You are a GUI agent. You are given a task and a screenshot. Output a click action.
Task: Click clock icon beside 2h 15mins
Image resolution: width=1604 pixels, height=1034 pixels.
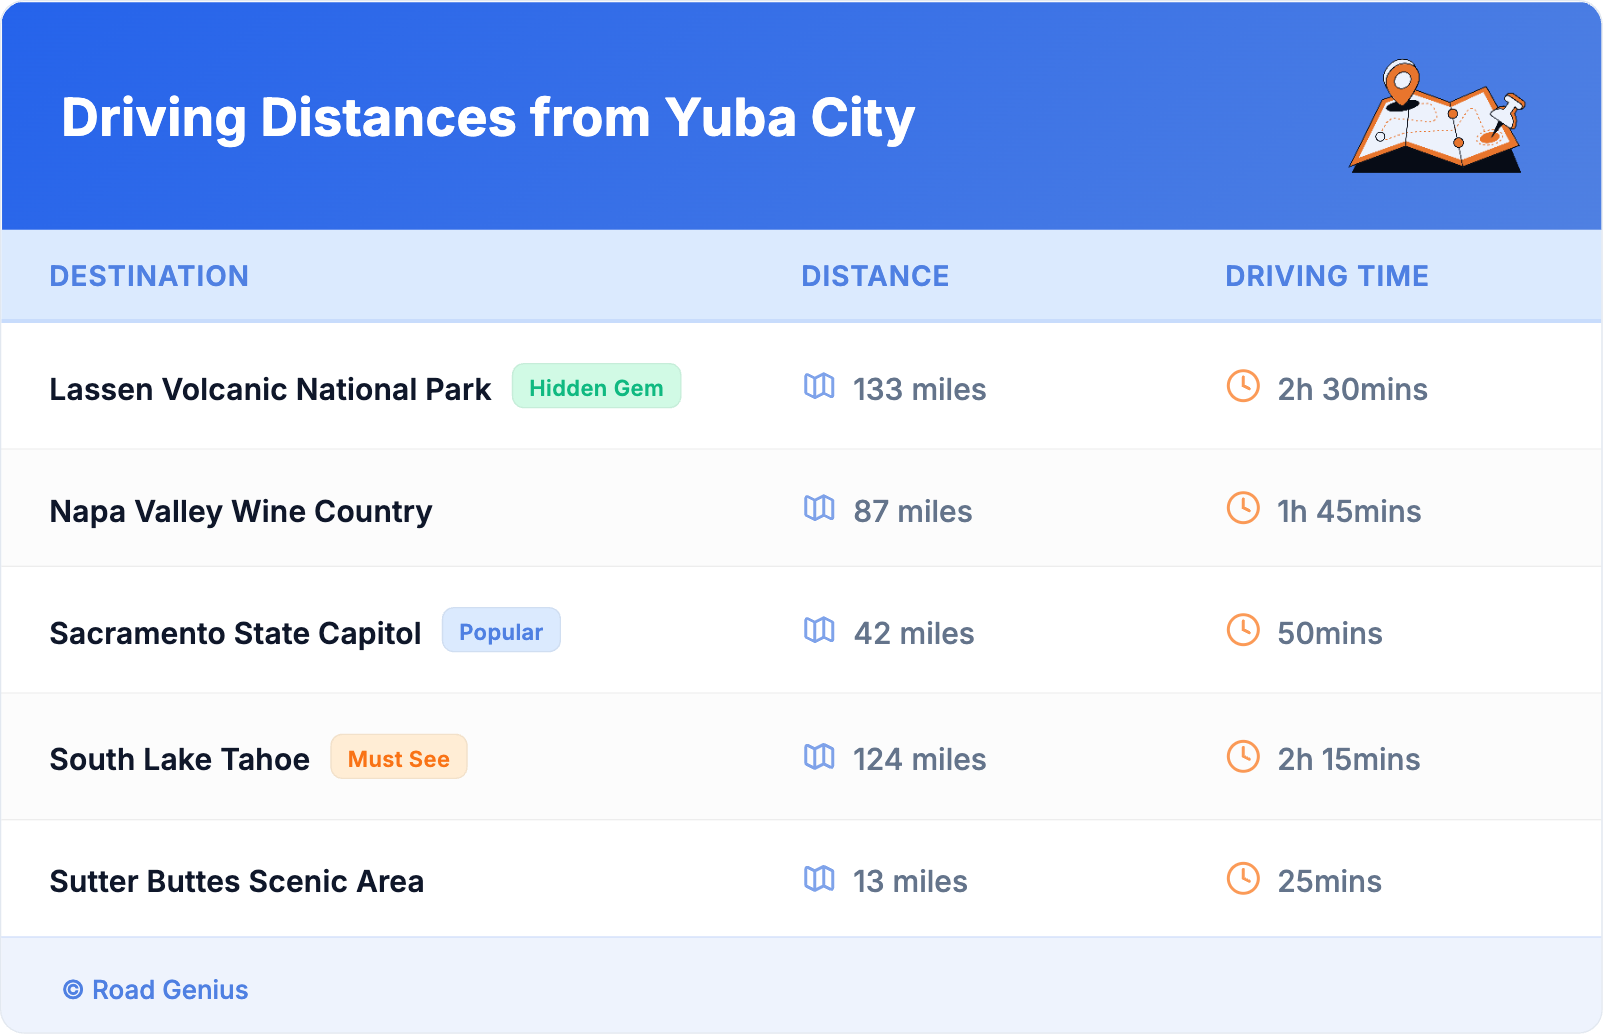tap(1243, 756)
